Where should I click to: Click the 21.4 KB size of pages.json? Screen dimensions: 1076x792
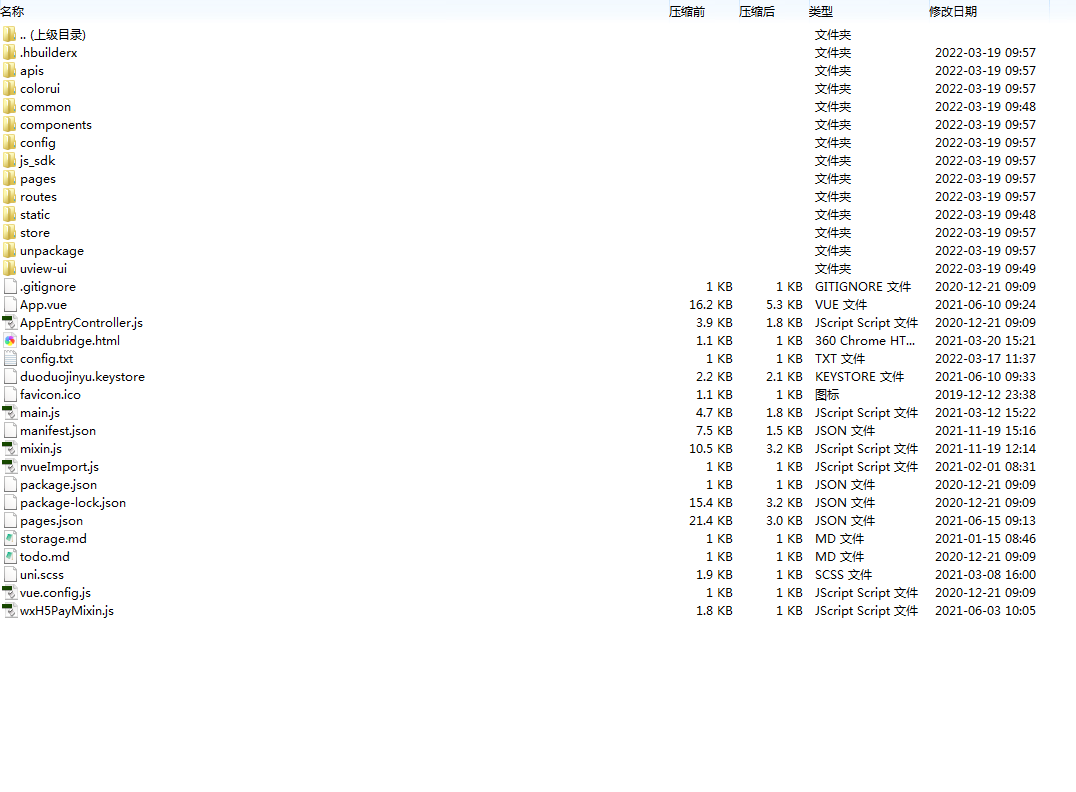pyautogui.click(x=711, y=520)
